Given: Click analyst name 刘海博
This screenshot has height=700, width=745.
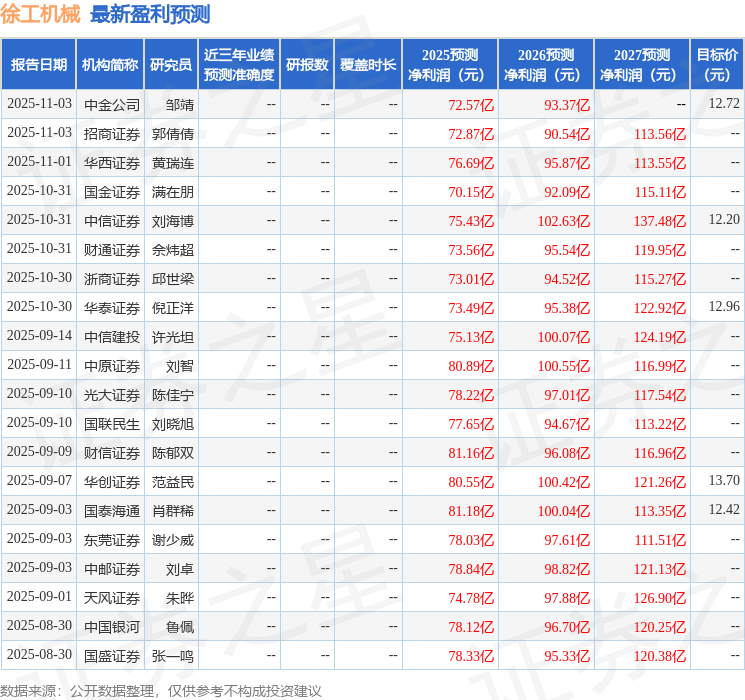Looking at the screenshot, I should tap(173, 220).
